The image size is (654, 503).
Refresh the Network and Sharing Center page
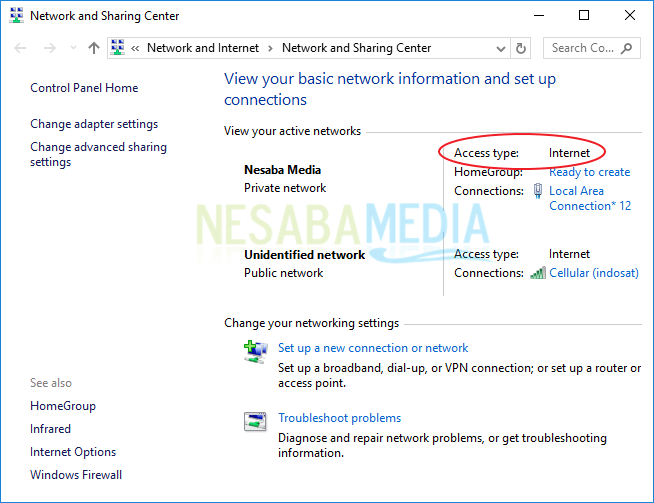coord(520,48)
